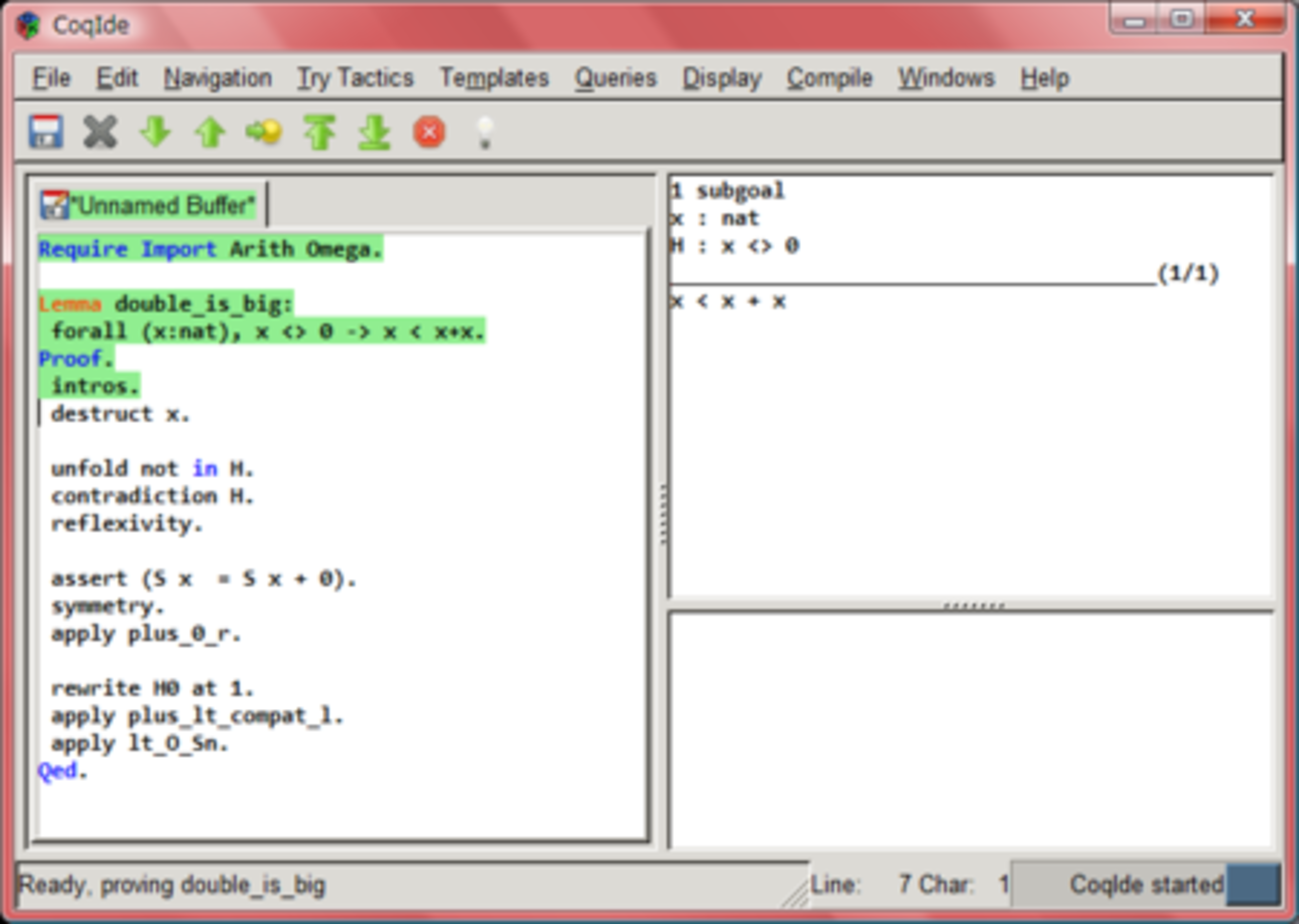
Task: Click the vertical pane splitter handle
Action: (x=662, y=514)
